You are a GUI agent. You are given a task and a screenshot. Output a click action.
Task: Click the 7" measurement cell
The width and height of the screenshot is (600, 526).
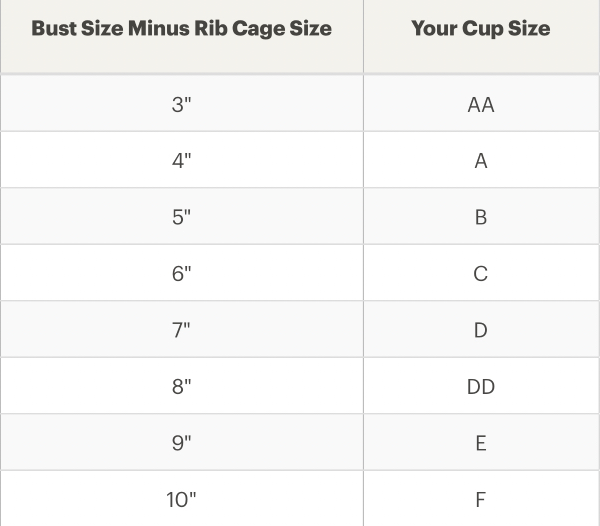(181, 329)
